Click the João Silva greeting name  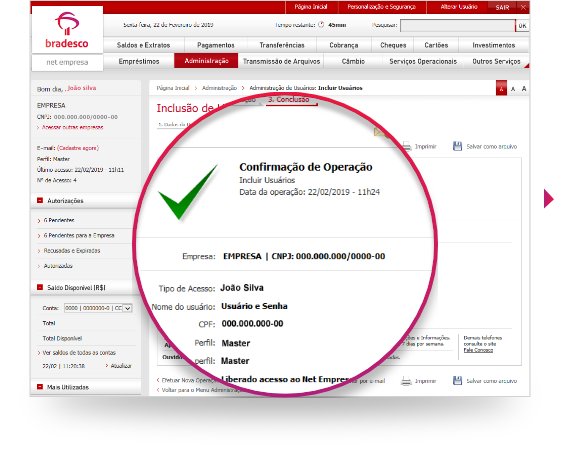pos(82,88)
